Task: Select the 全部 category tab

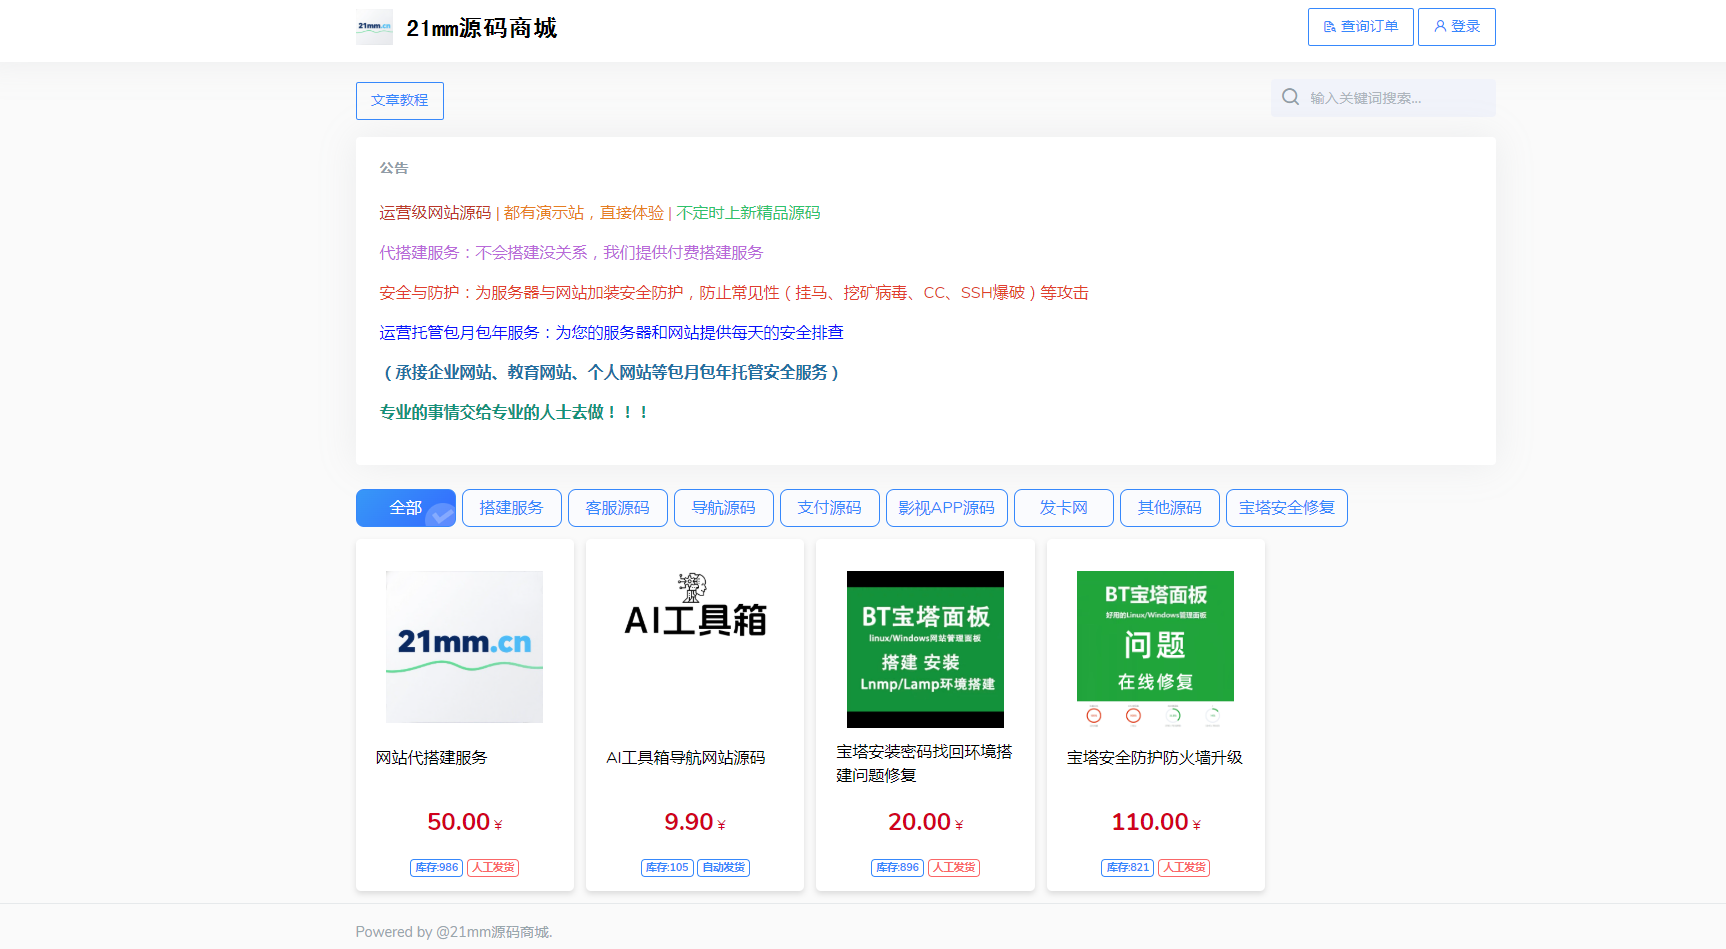Action: pos(406,508)
